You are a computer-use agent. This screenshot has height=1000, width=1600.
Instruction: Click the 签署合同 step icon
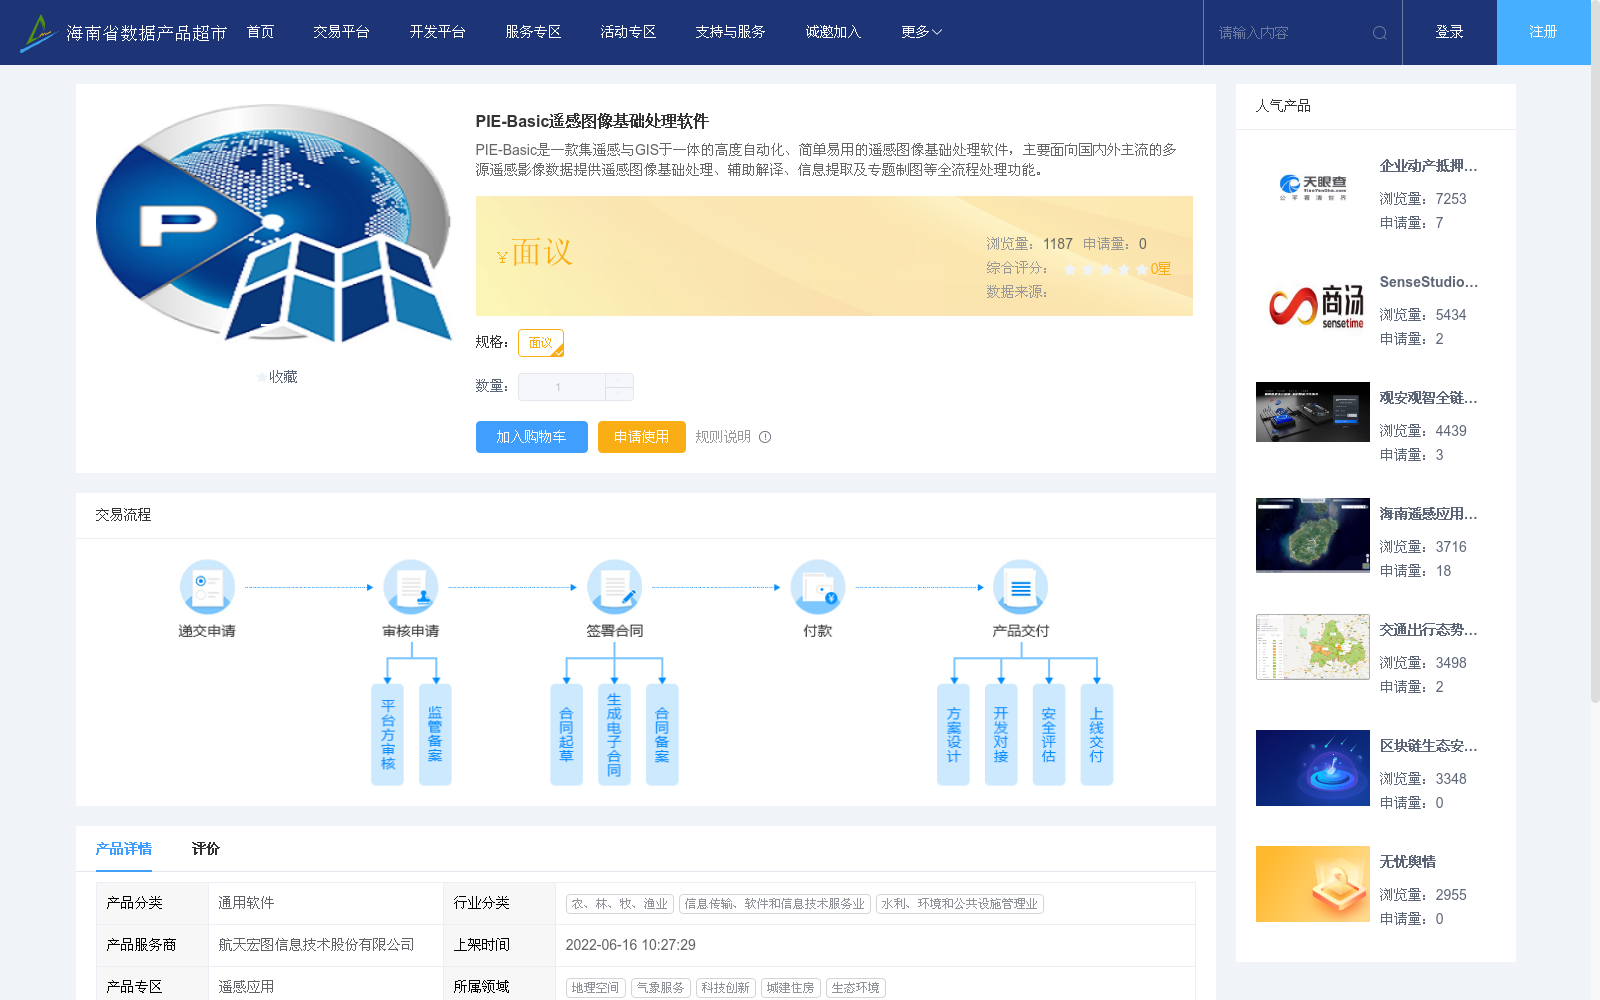614,587
